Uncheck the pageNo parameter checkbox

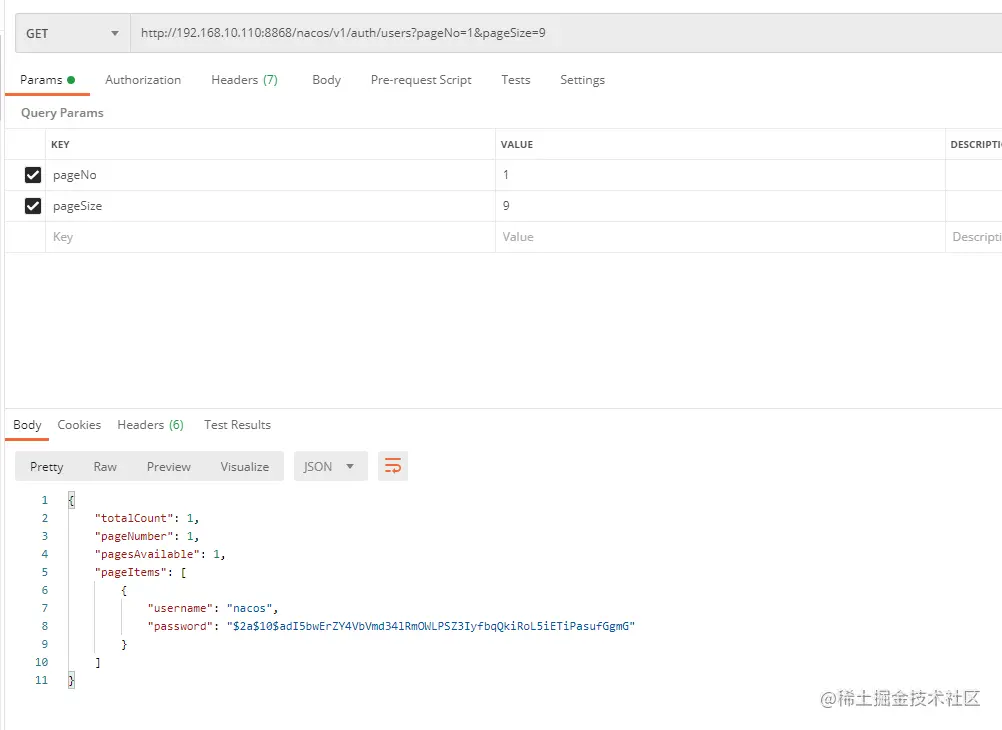[x=33, y=175]
